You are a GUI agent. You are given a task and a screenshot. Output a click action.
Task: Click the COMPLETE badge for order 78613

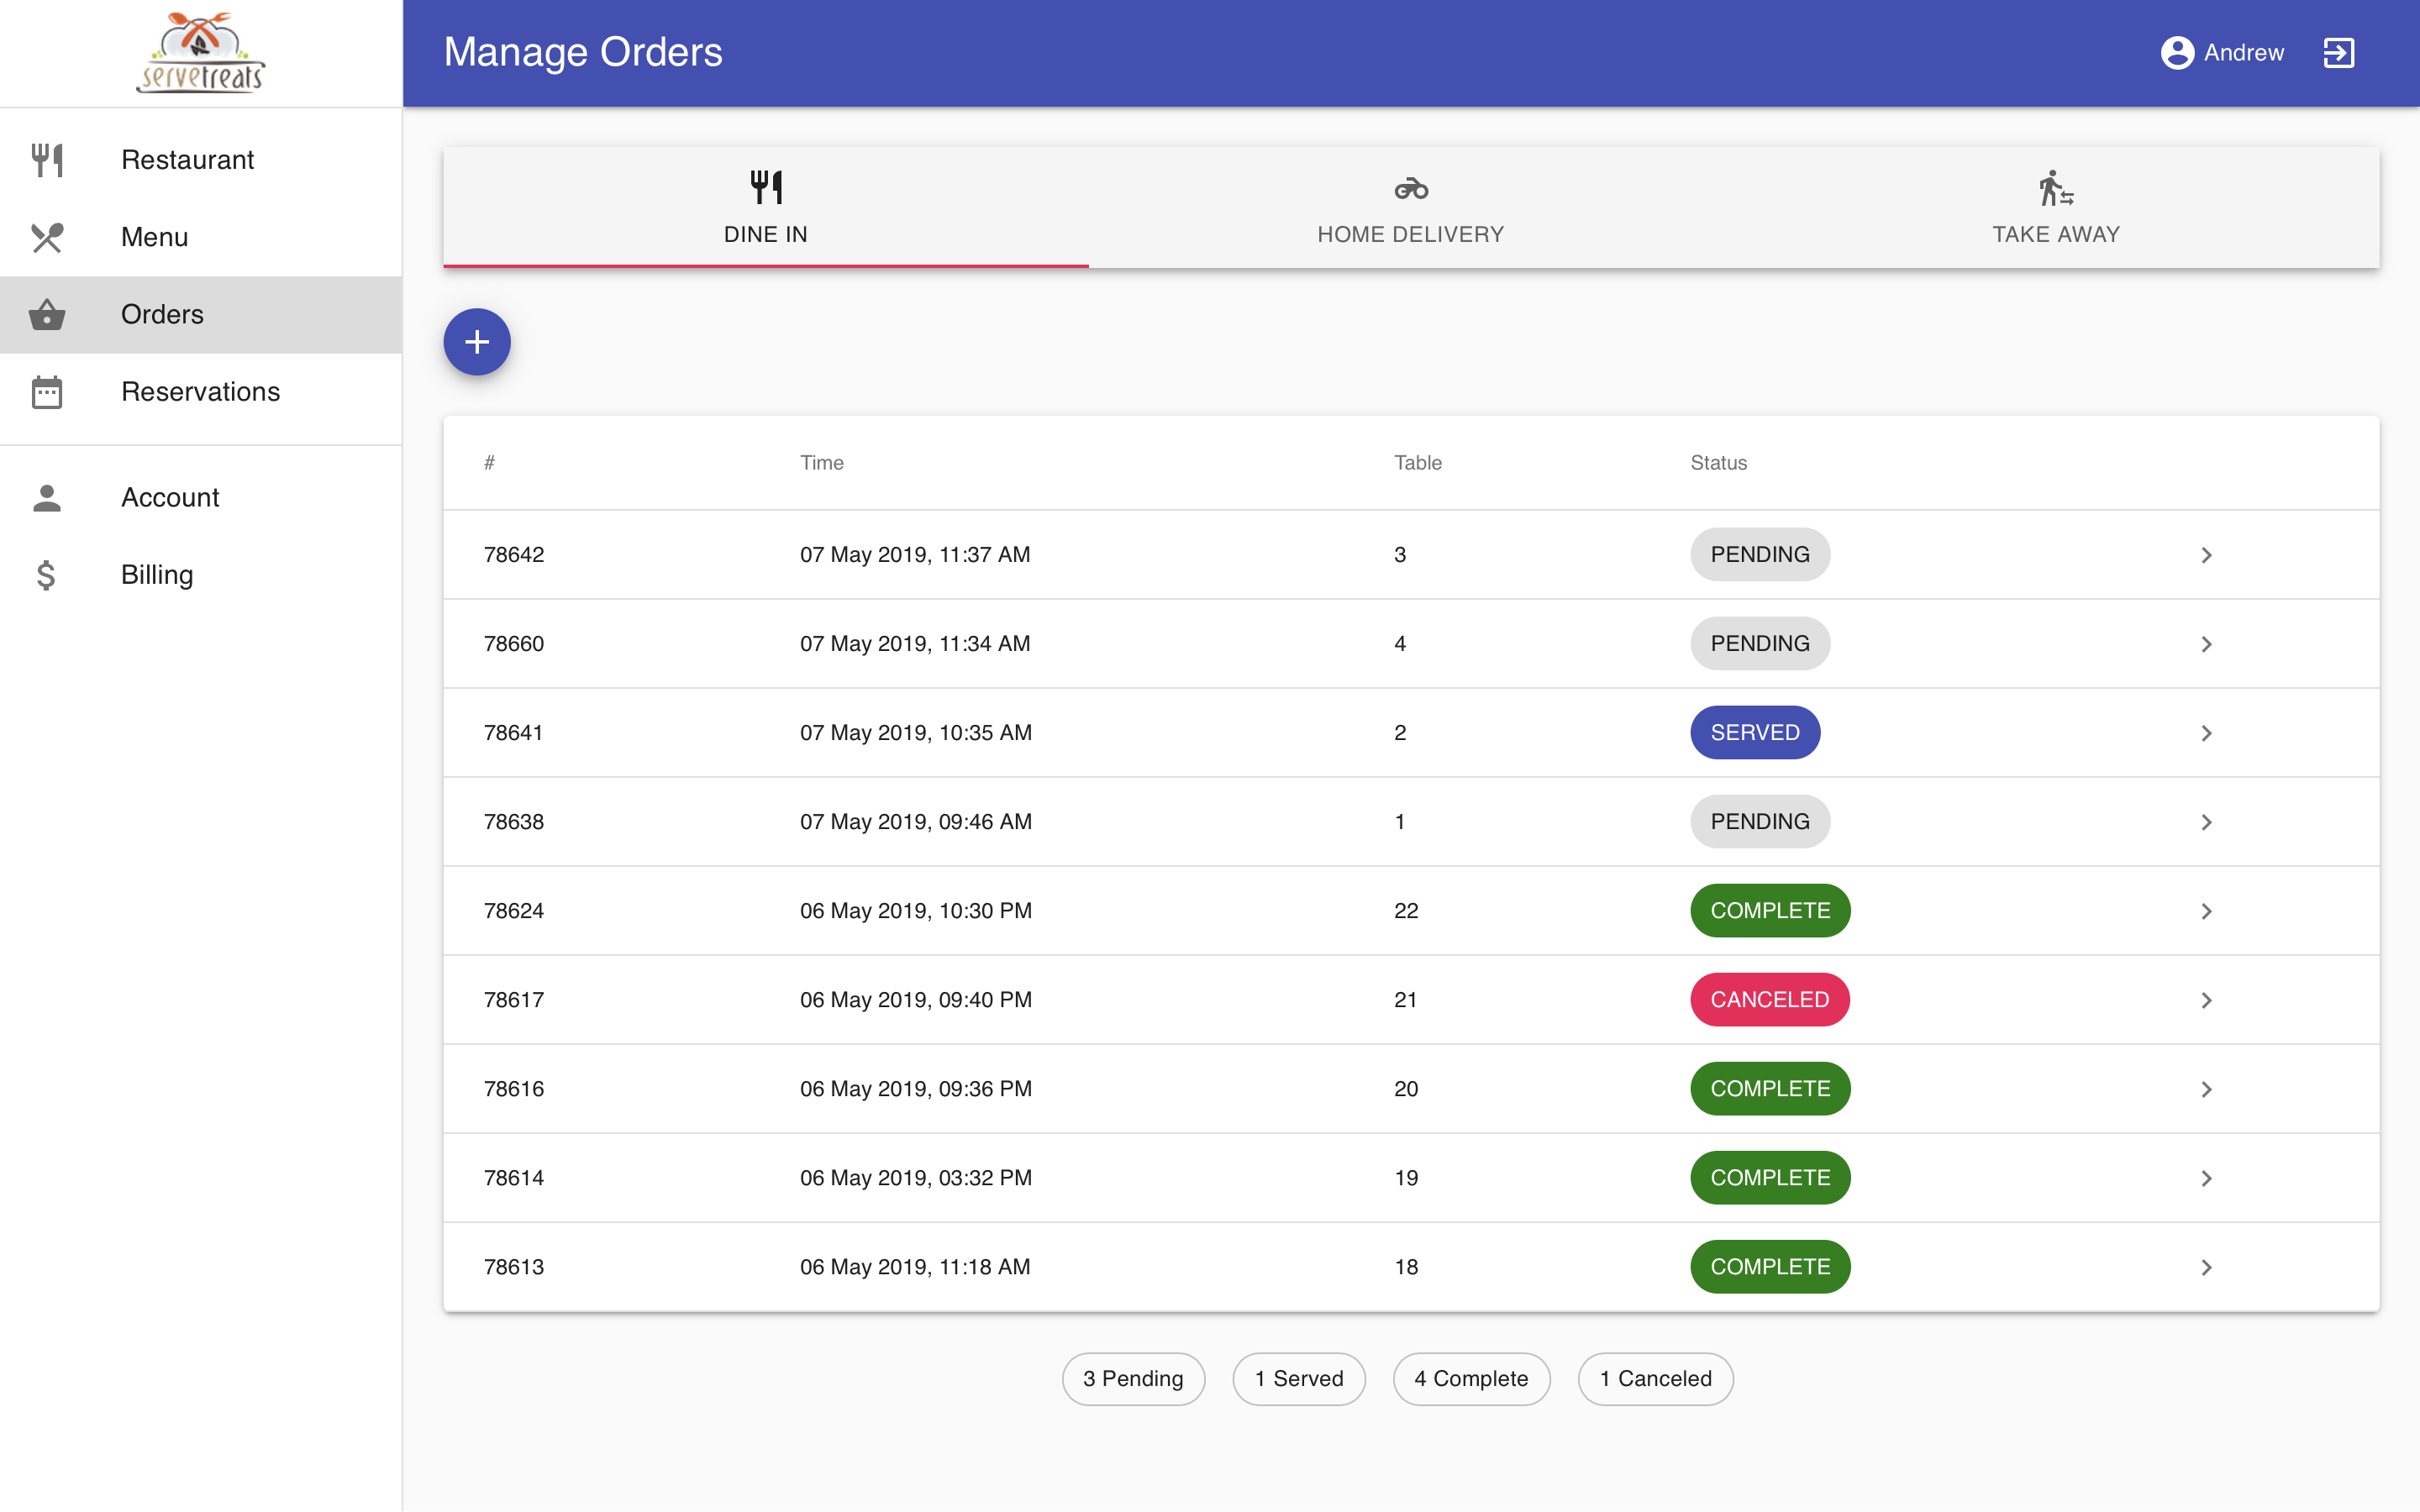coord(1770,1267)
